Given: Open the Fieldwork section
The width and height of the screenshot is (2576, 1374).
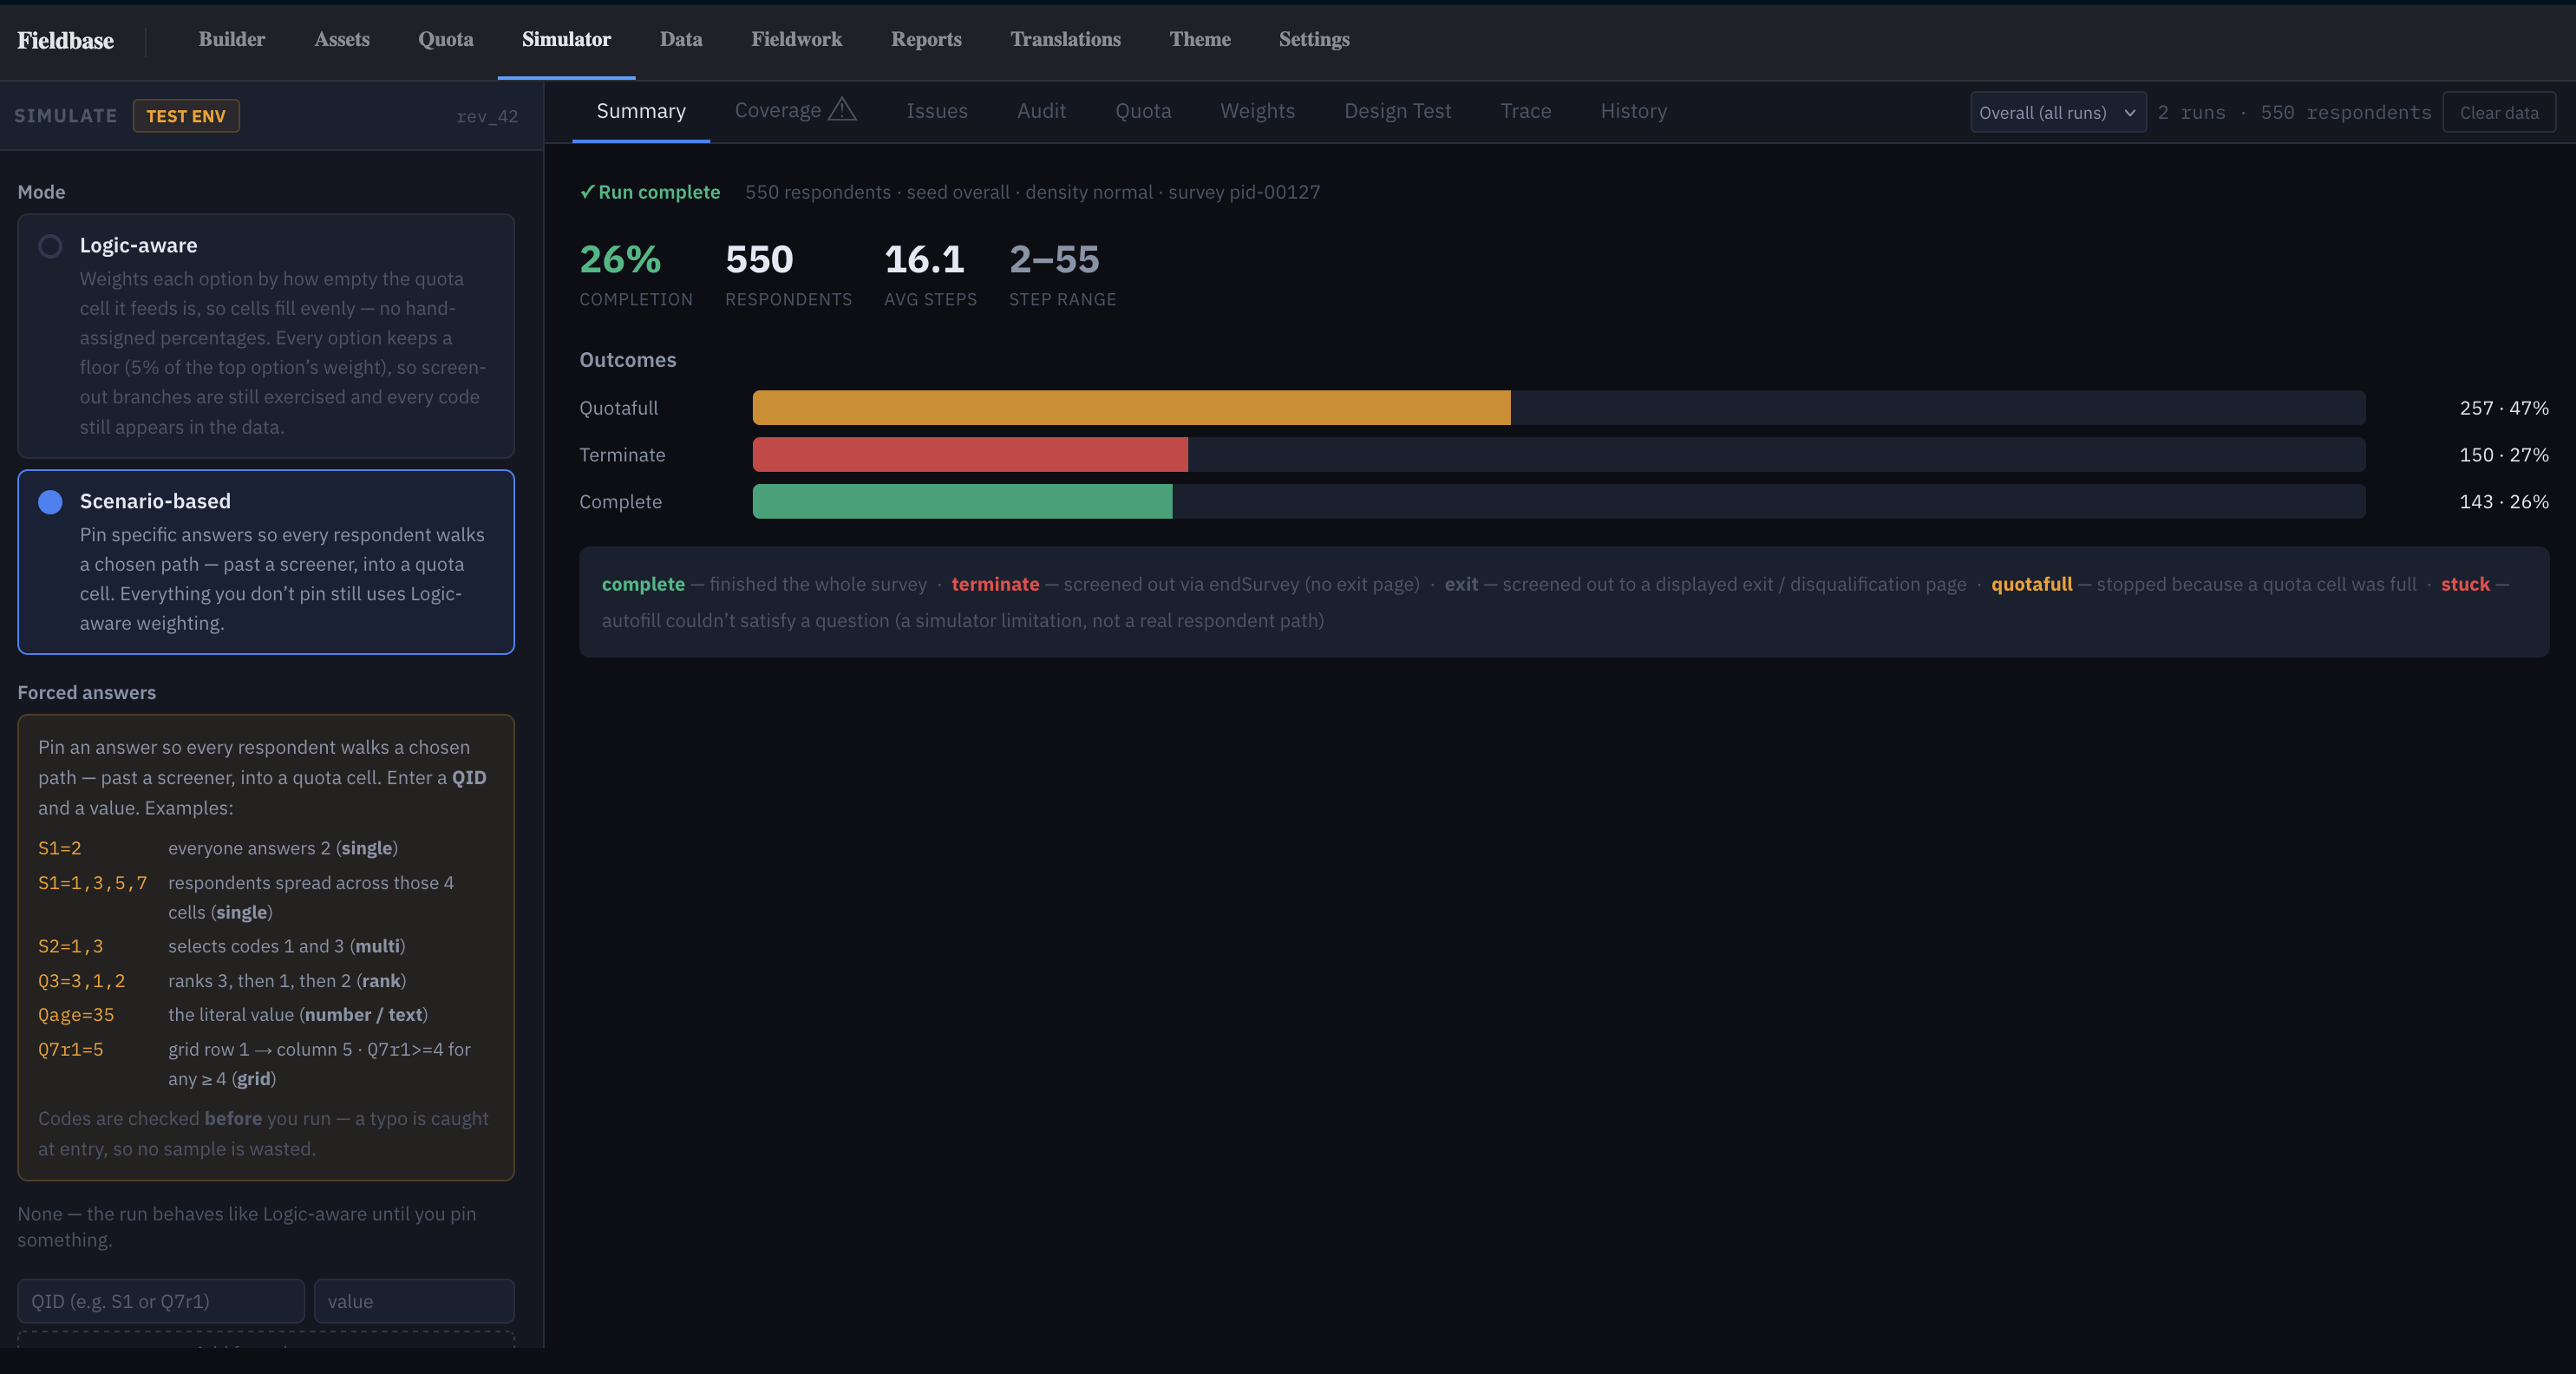Looking at the screenshot, I should coord(797,39).
